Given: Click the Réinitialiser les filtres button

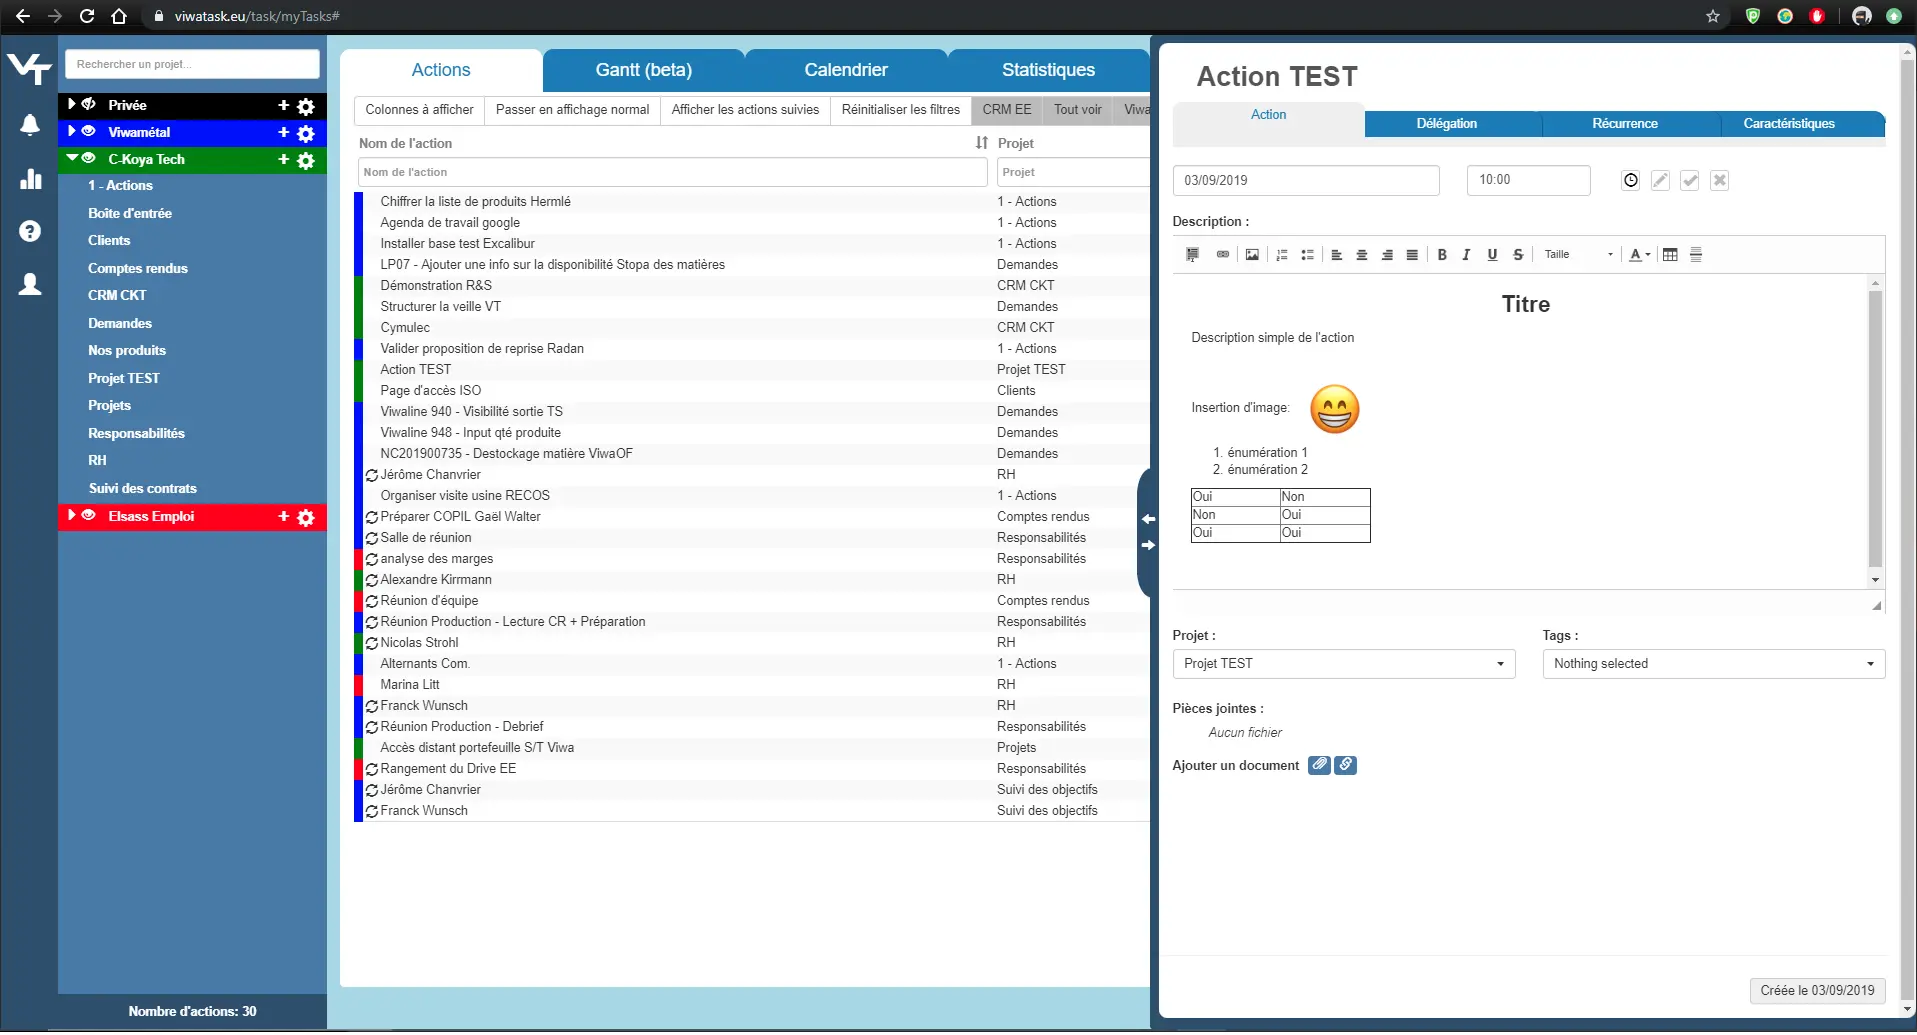Looking at the screenshot, I should [900, 110].
